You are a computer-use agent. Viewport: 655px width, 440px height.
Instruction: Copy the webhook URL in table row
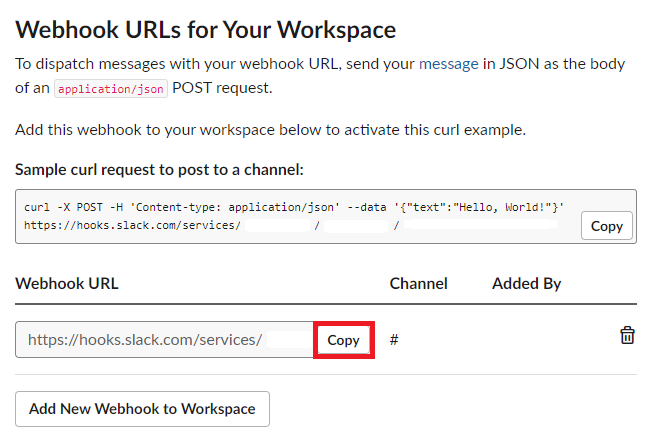click(x=343, y=340)
